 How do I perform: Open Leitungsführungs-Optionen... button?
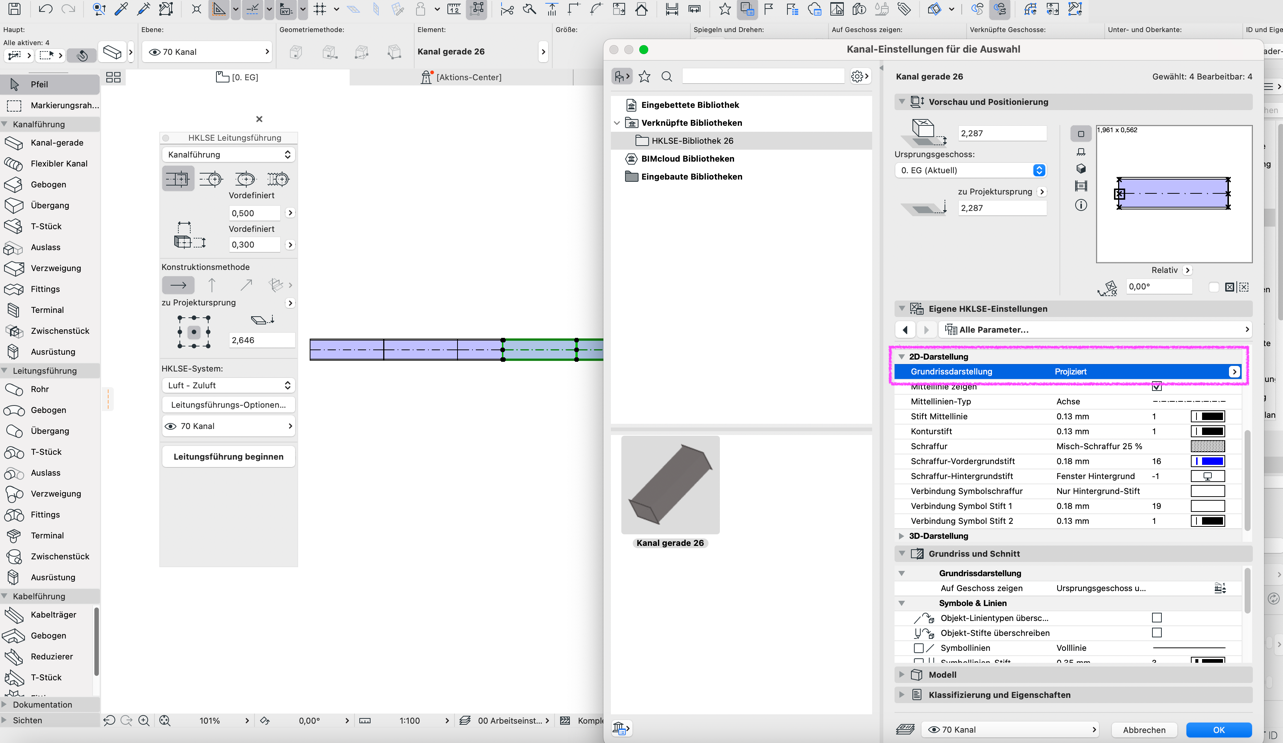coord(228,405)
